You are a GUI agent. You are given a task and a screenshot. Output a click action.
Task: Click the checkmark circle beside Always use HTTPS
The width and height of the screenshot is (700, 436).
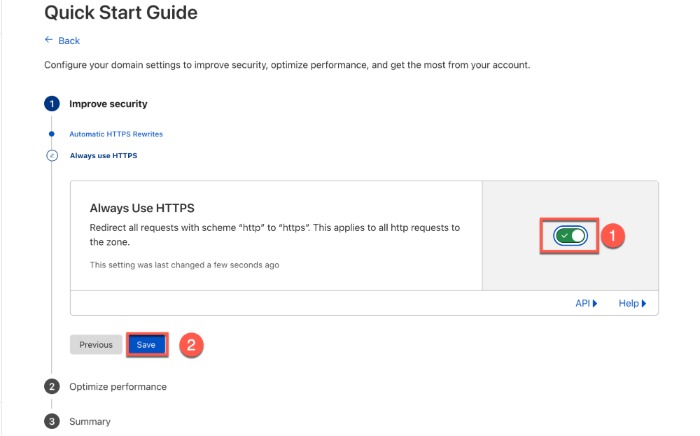pos(52,156)
